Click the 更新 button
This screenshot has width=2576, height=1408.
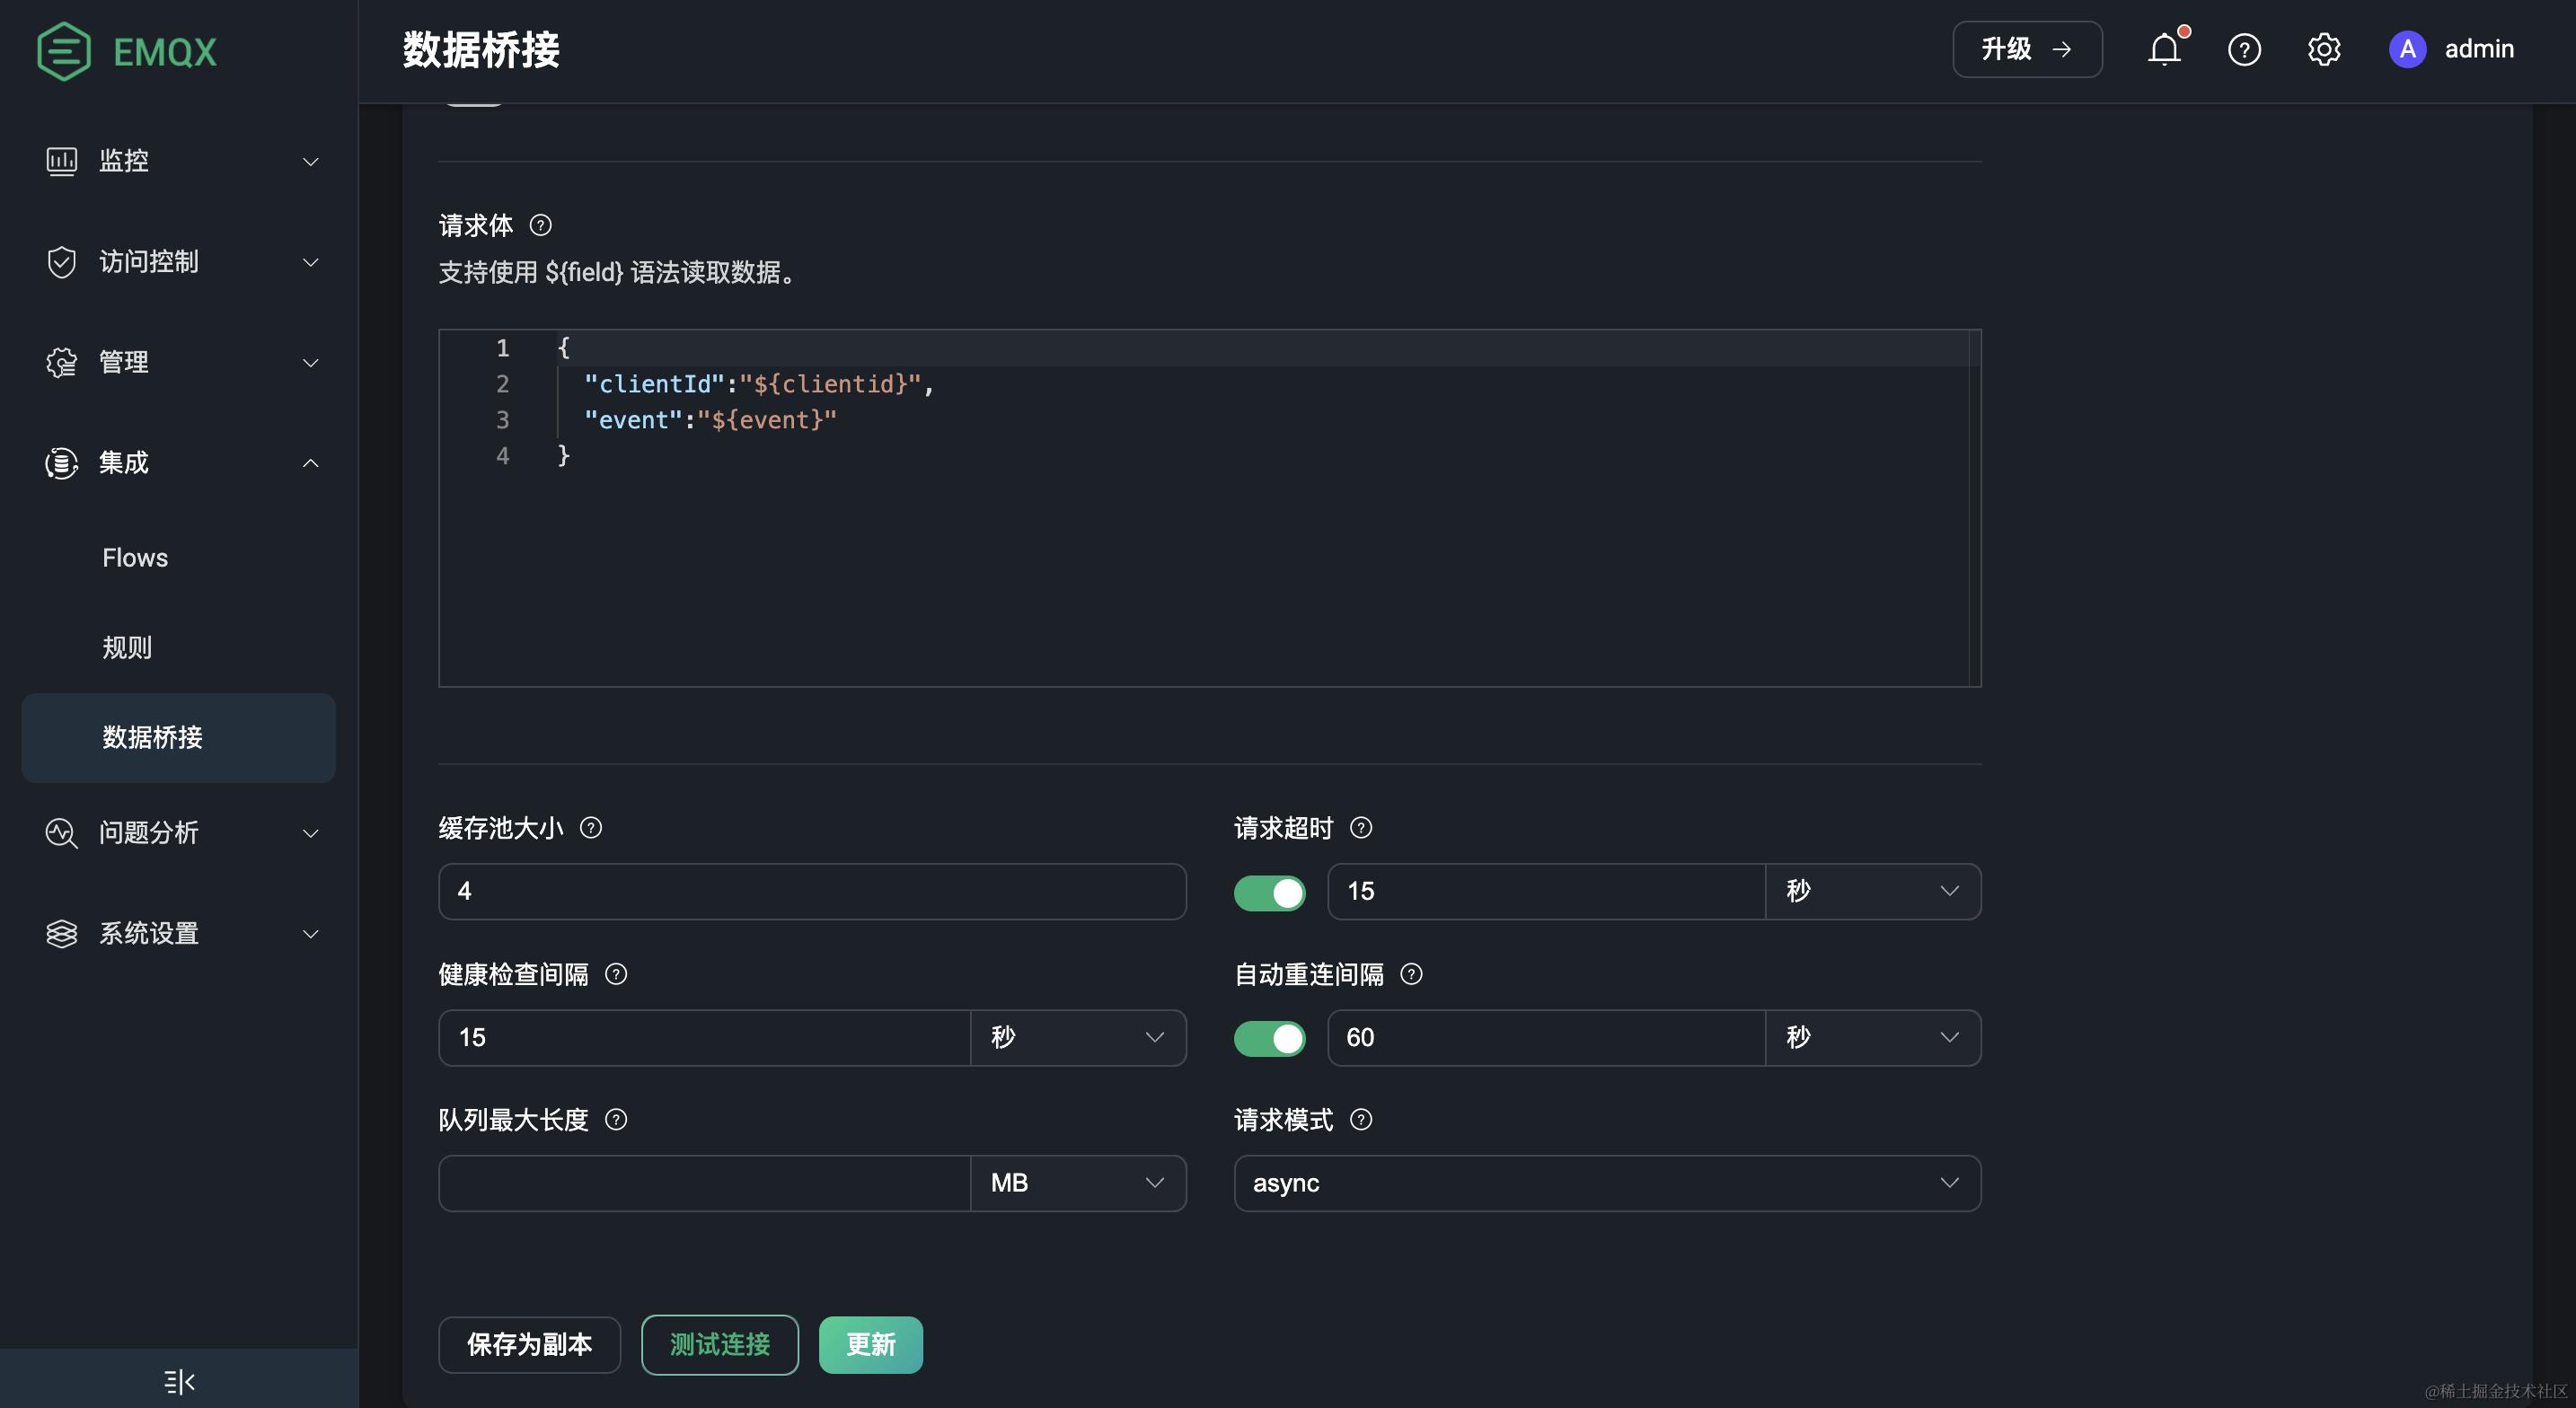click(x=870, y=1345)
